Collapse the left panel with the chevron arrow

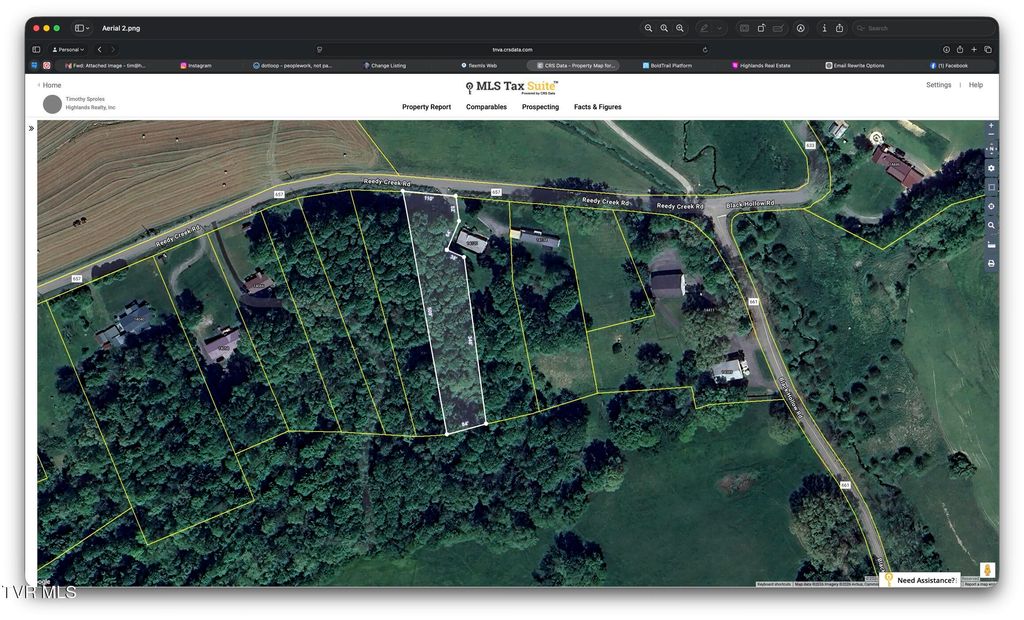click(x=31, y=127)
